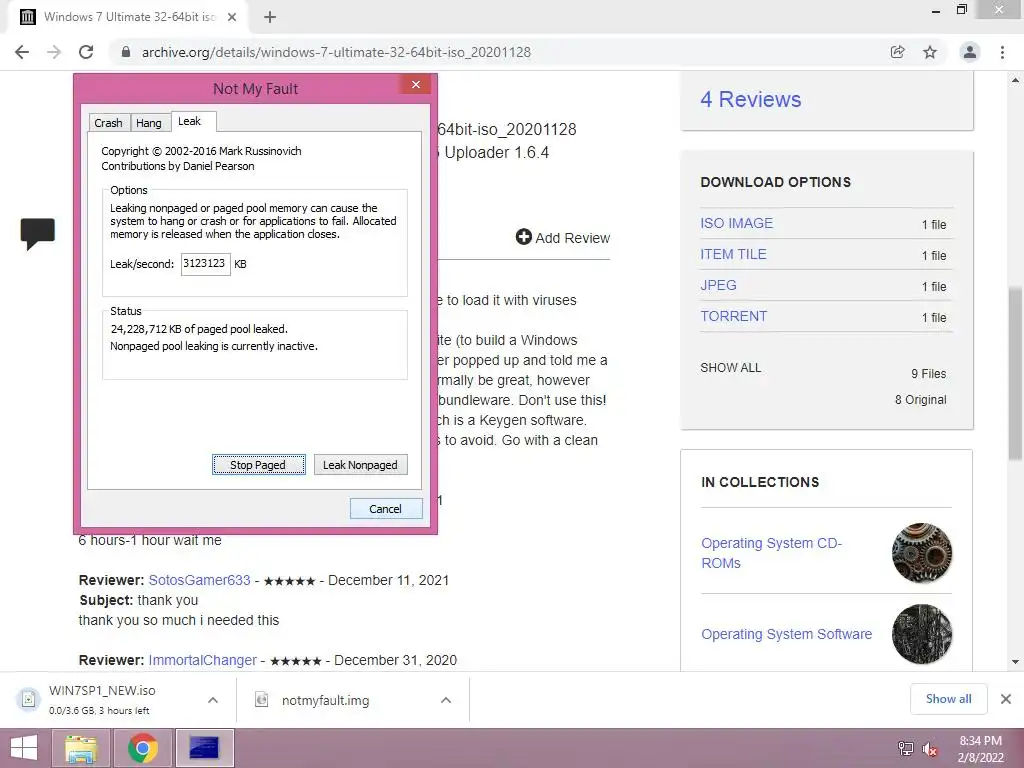
Task: Click SHOW ALL download files
Action: [731, 368]
